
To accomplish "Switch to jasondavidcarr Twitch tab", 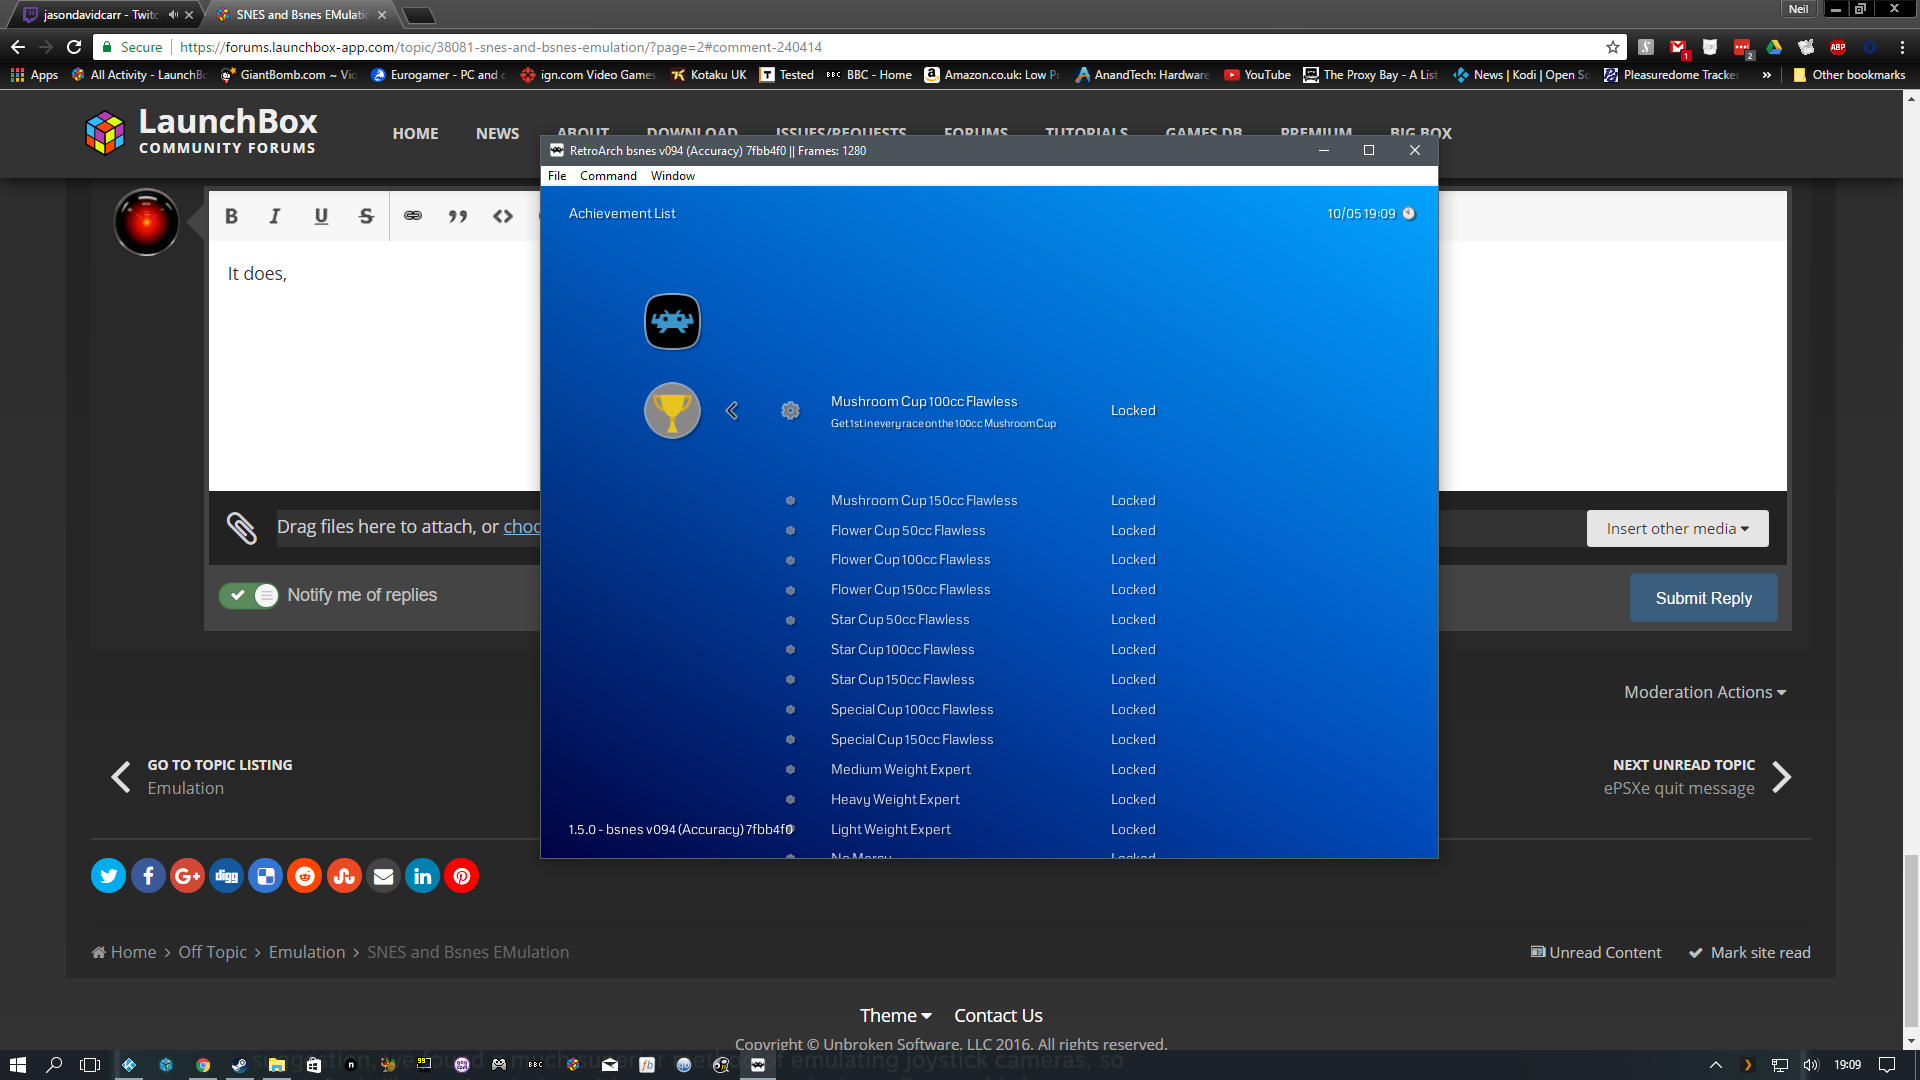I will point(100,15).
